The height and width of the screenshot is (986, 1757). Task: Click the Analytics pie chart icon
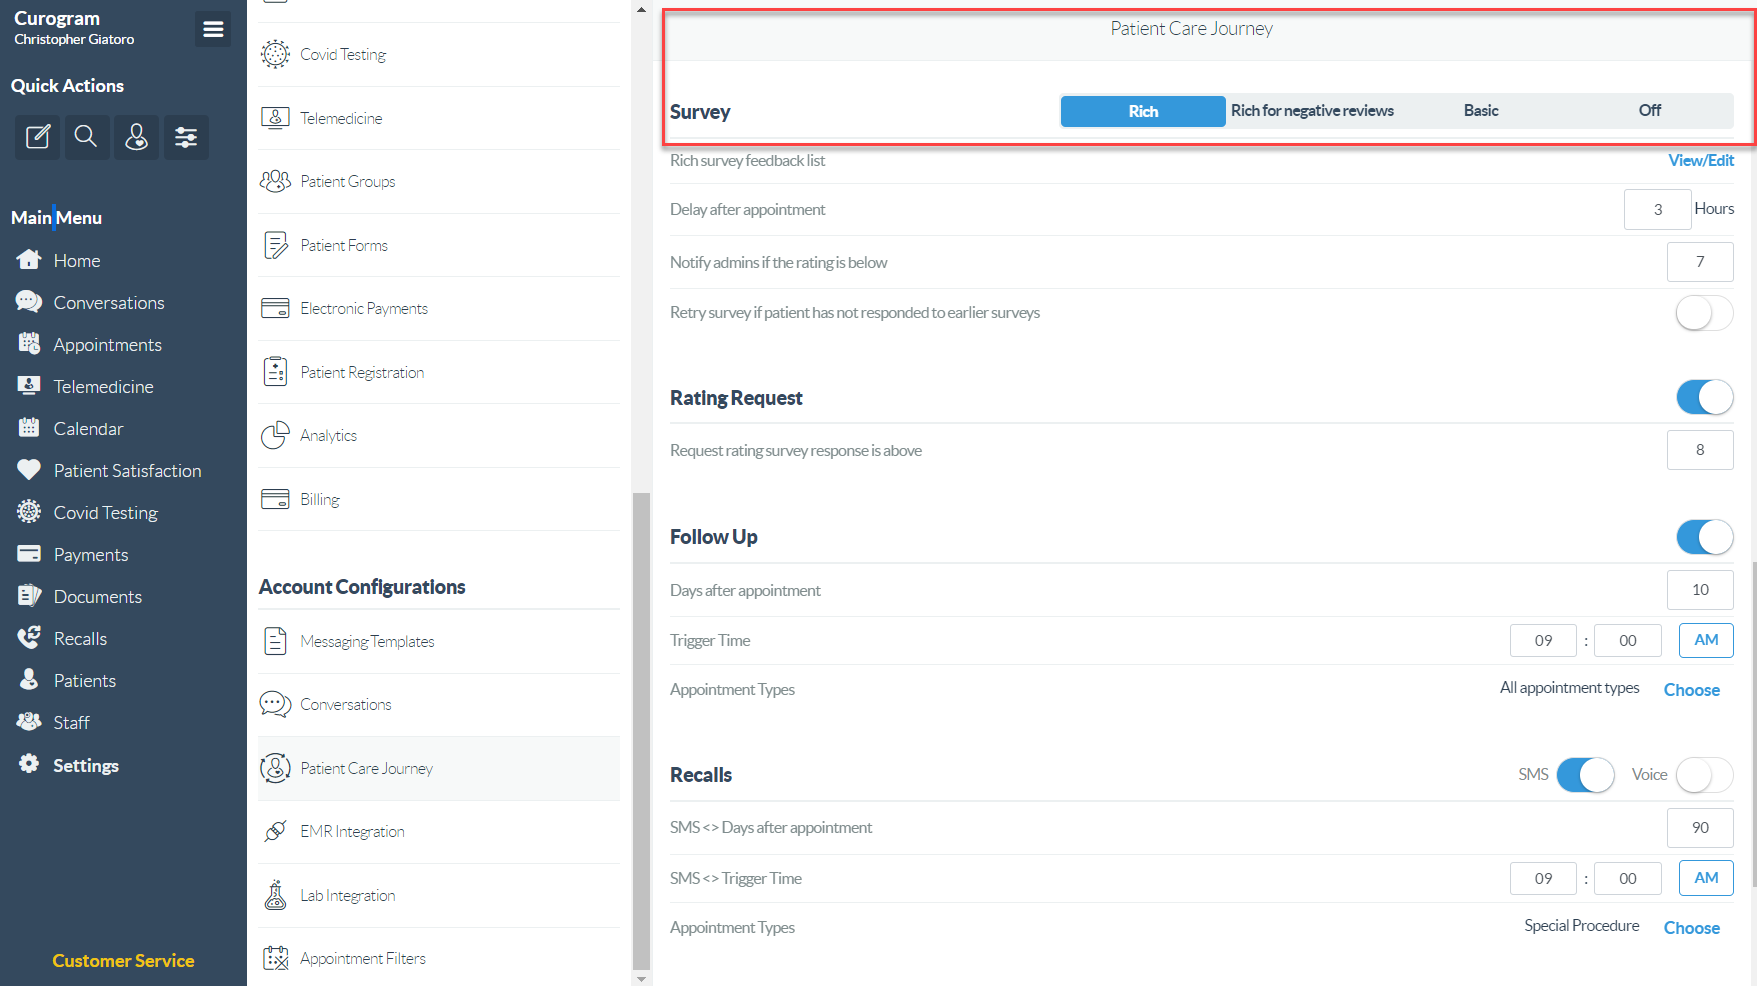pos(275,435)
